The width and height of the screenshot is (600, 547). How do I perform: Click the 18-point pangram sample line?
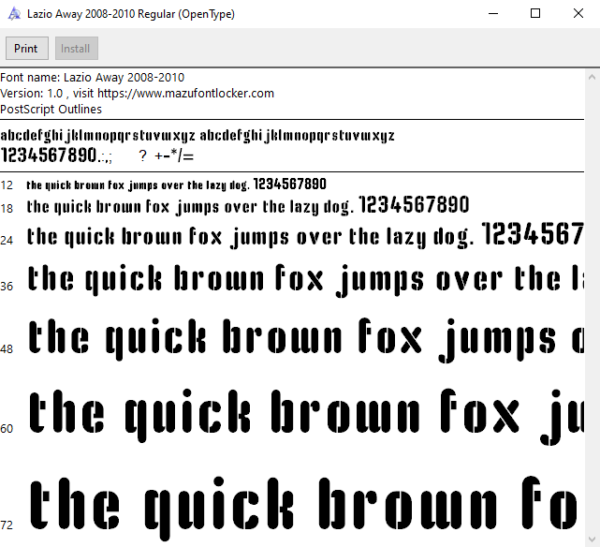coord(248,206)
